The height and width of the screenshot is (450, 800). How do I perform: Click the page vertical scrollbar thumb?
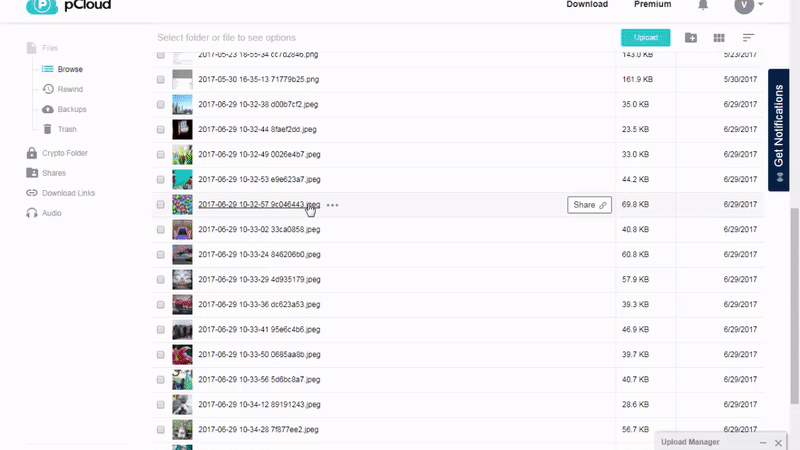point(795,305)
